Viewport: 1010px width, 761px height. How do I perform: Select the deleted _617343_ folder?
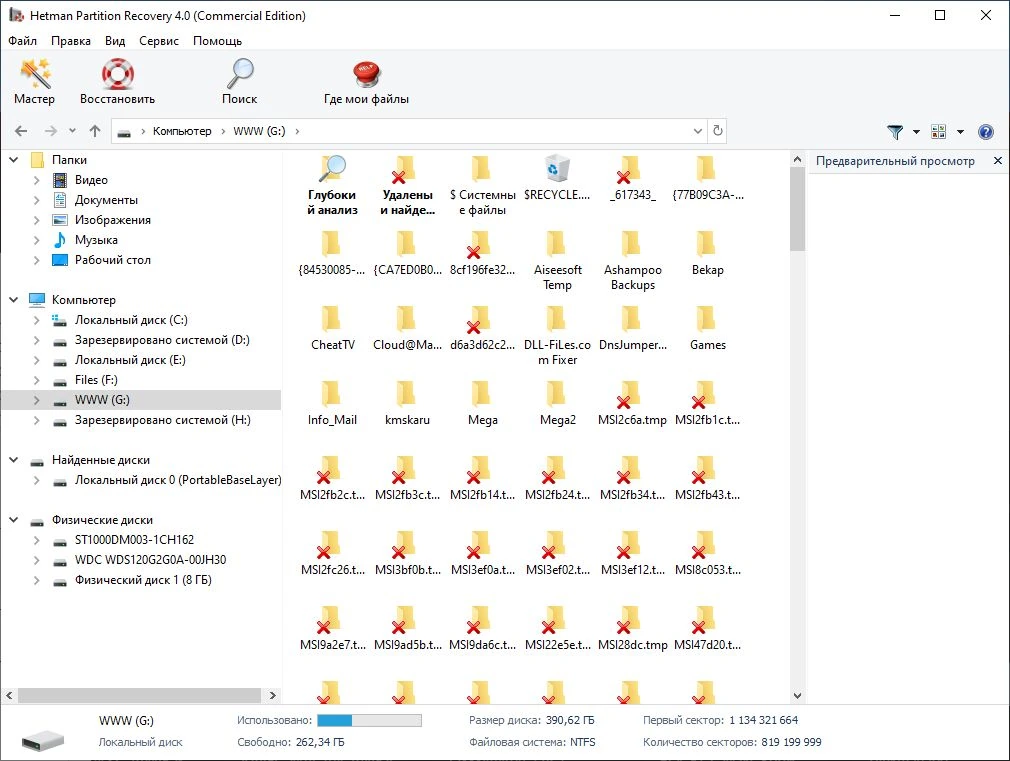[x=633, y=178]
